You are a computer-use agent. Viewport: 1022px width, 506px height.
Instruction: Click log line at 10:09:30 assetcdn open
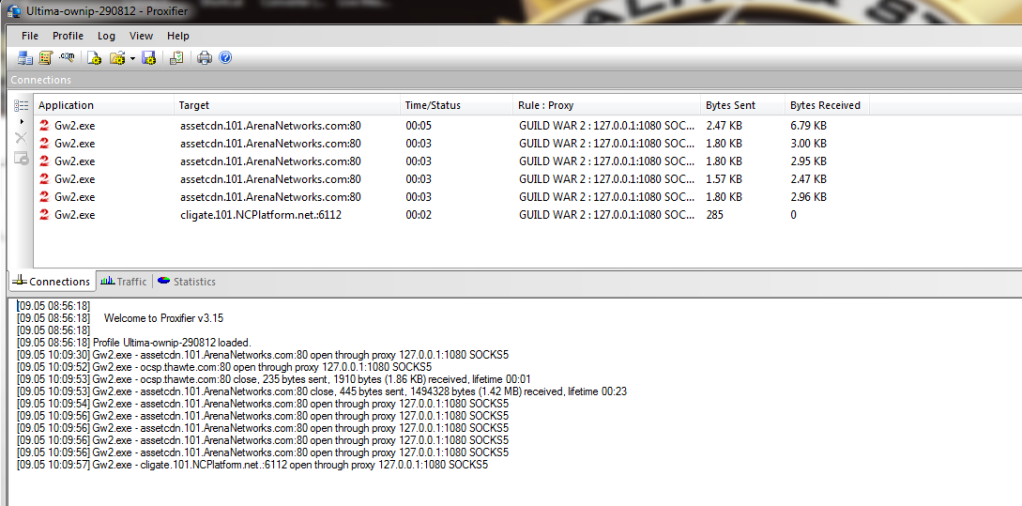(x=263, y=355)
